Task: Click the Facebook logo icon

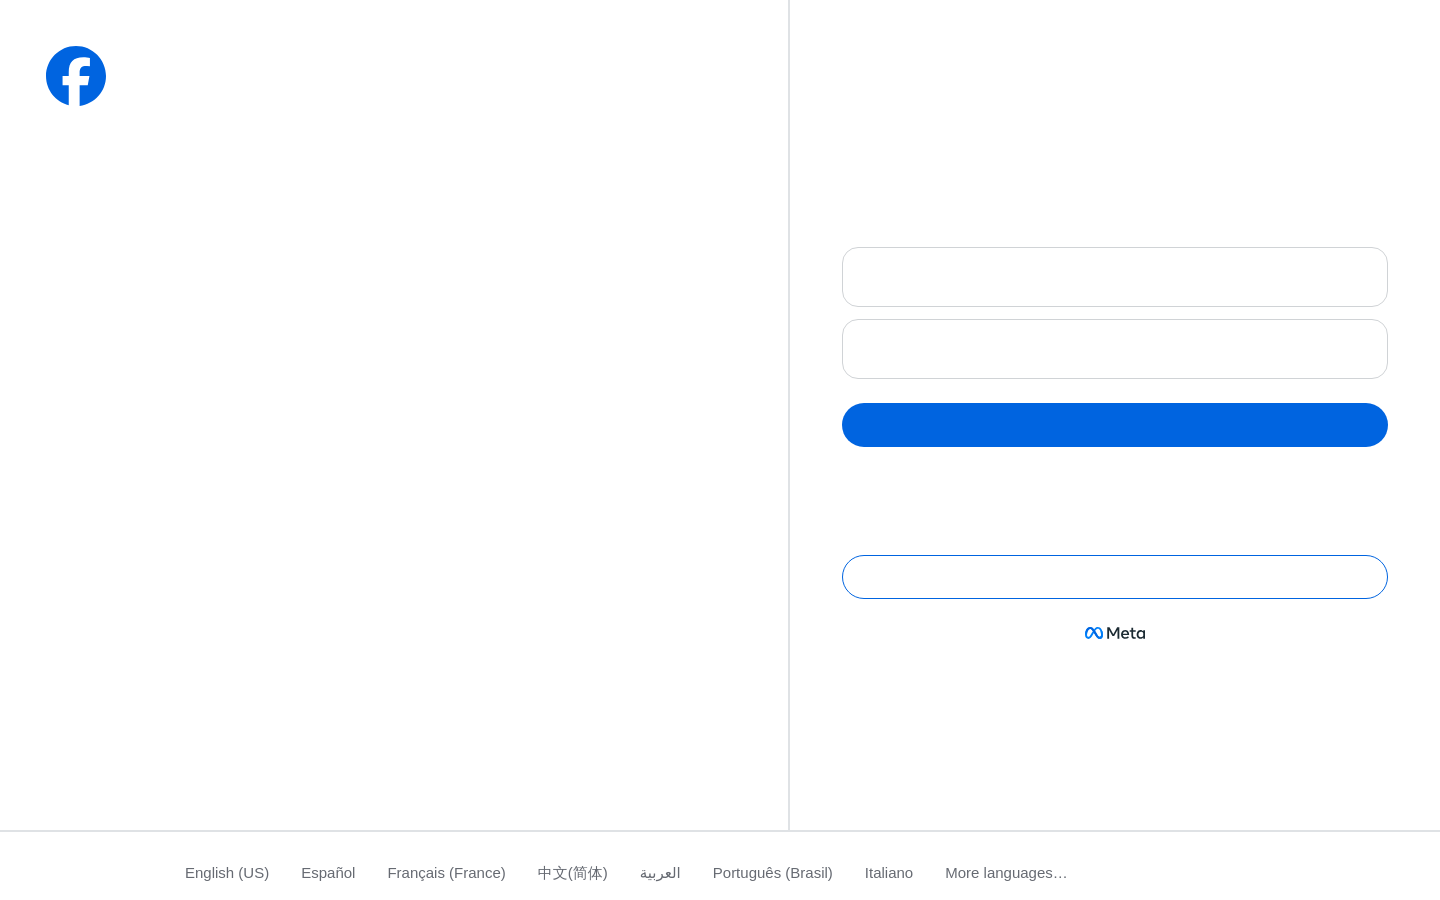Action: pos(76,76)
